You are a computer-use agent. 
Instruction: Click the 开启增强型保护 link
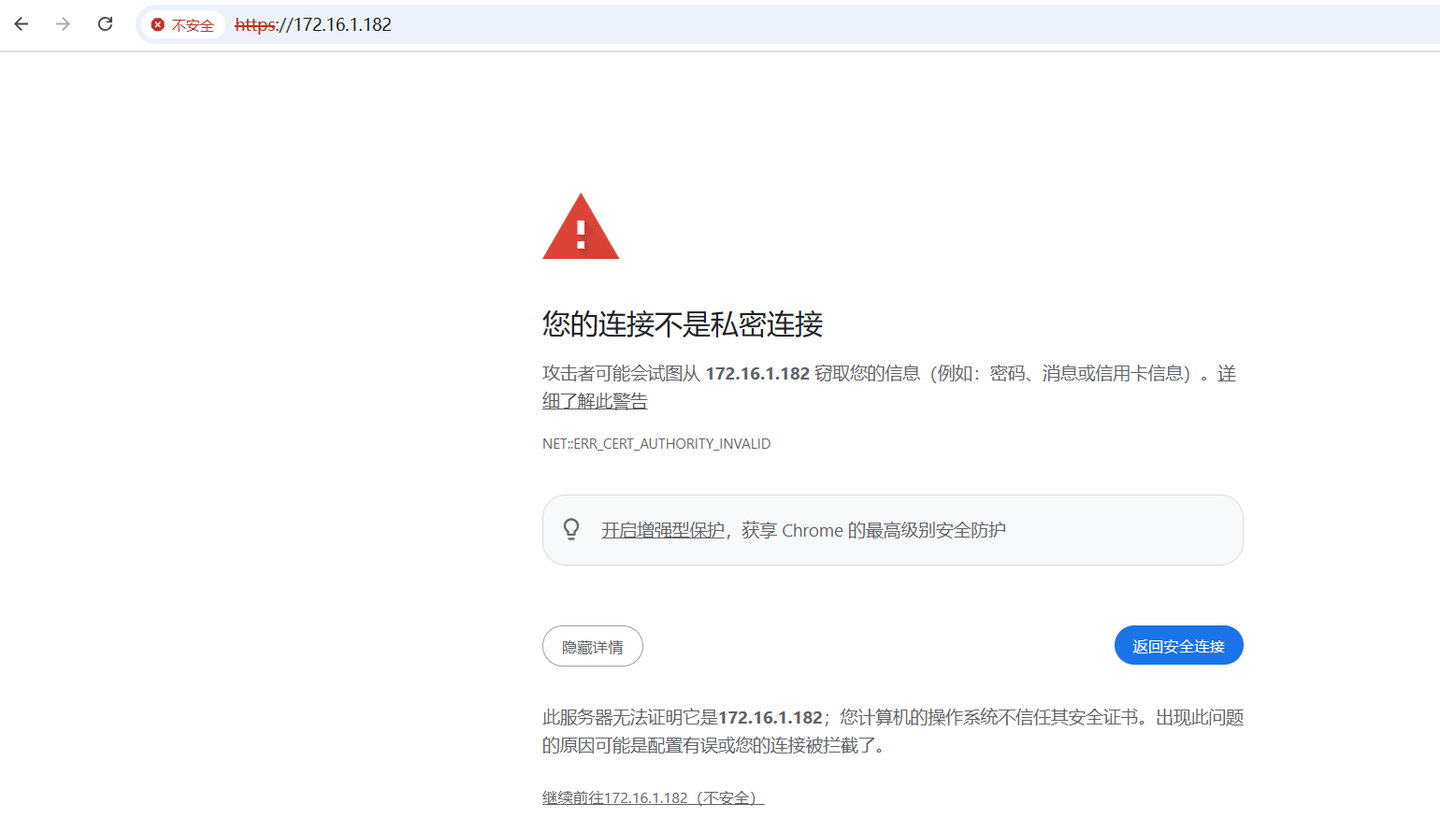coord(663,530)
